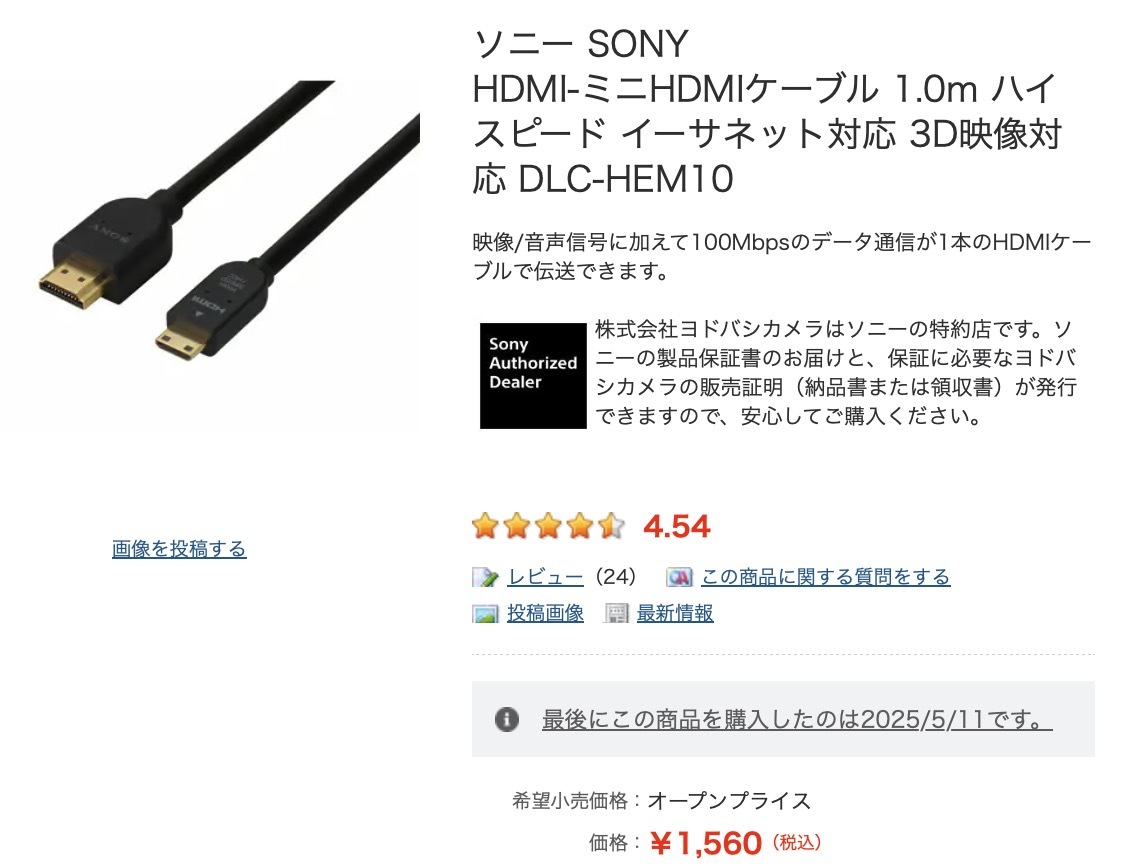
Task: Click the ¥1,560 price
Action: point(706,843)
